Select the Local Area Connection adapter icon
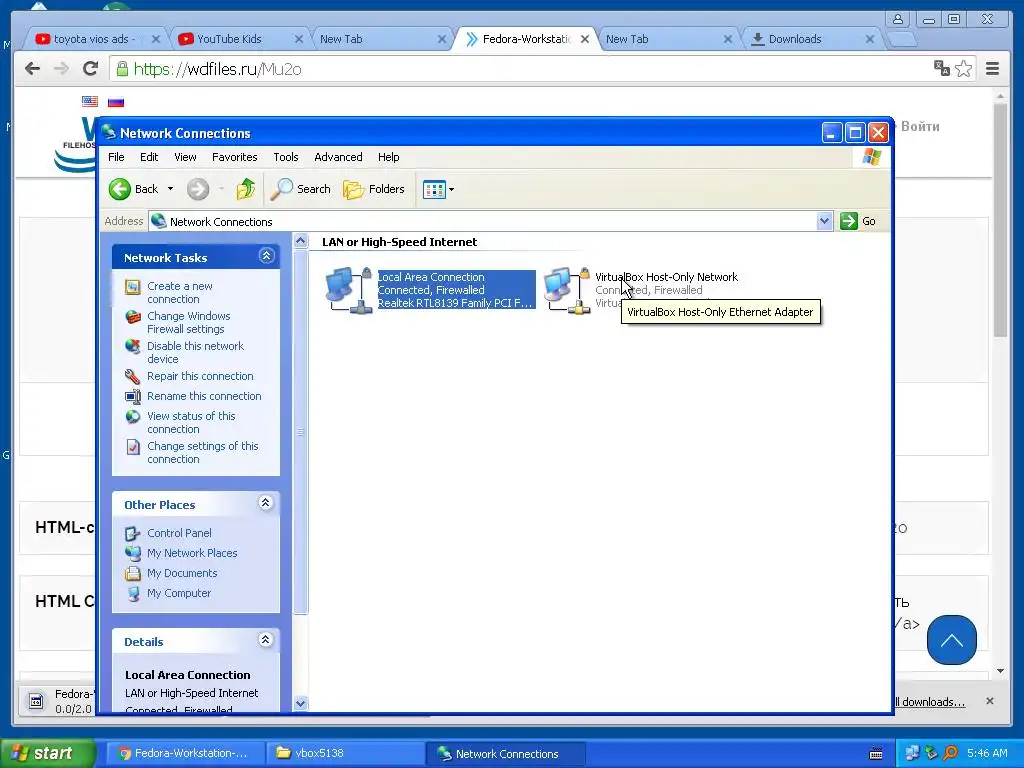 click(x=349, y=290)
